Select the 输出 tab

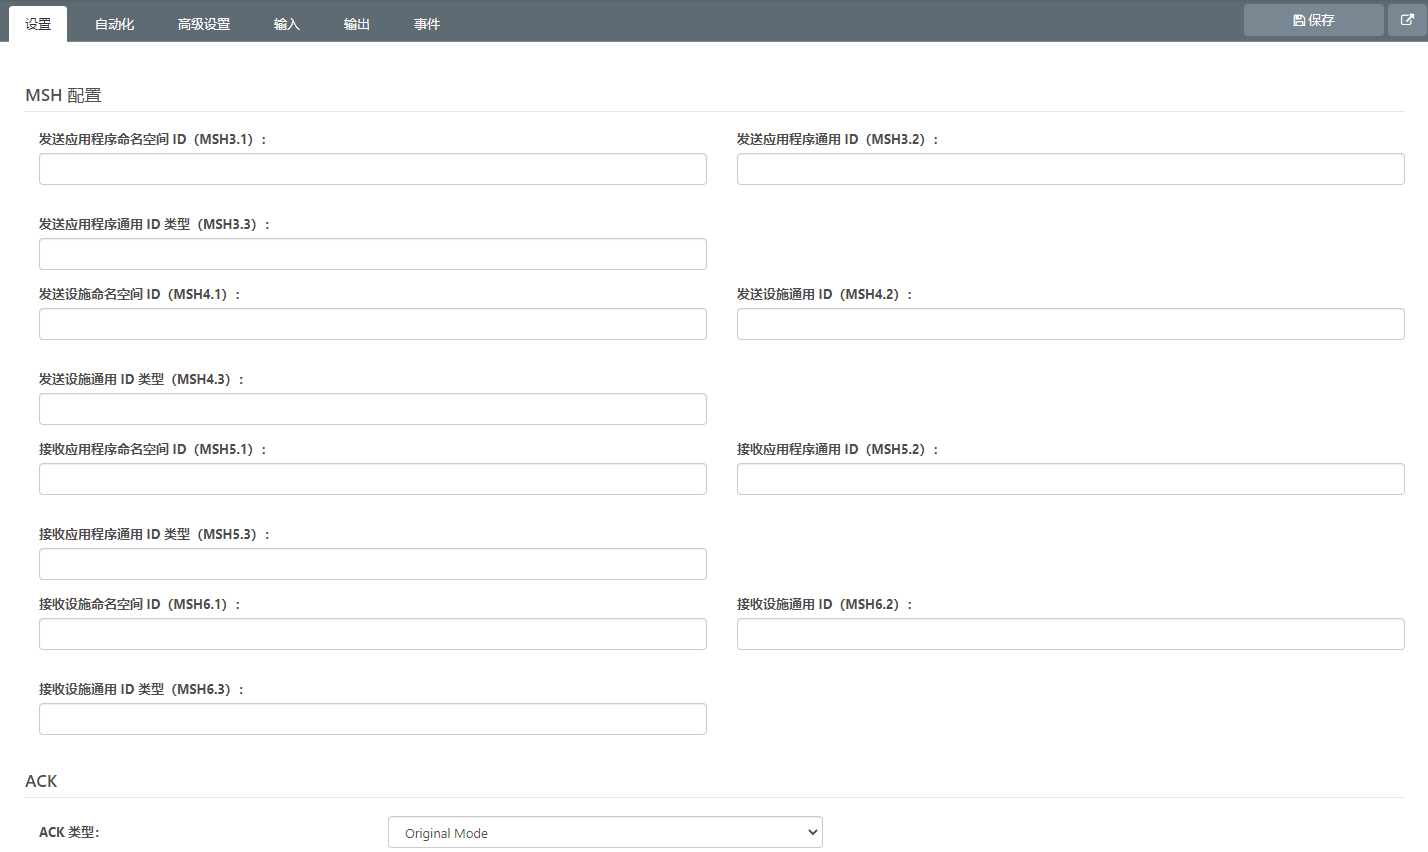pos(357,24)
